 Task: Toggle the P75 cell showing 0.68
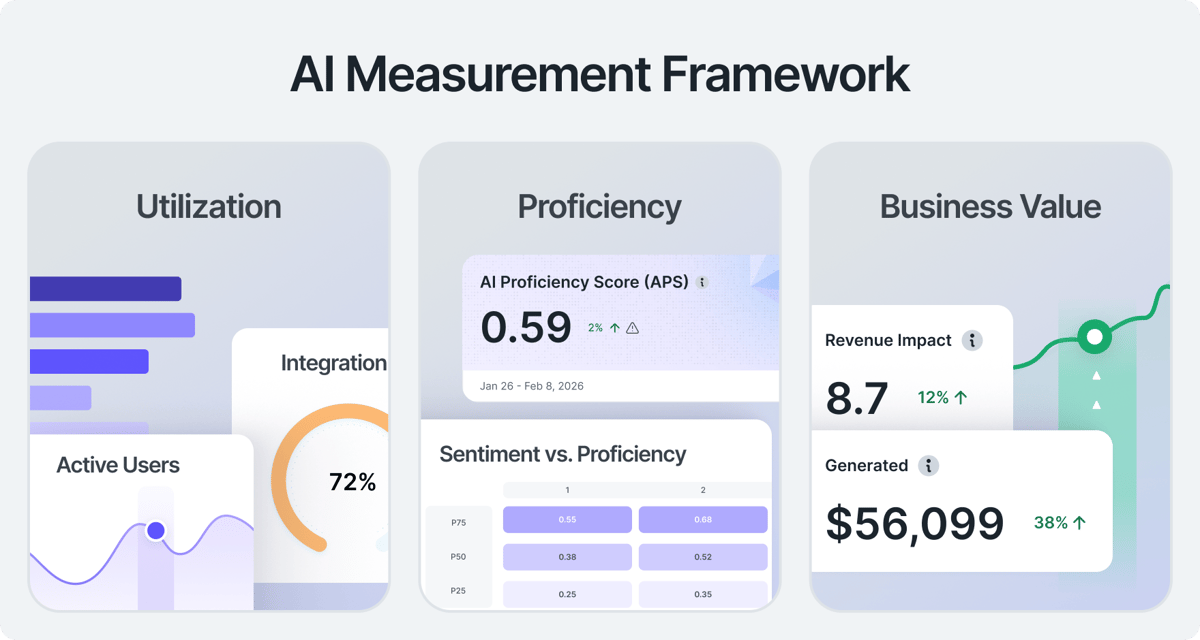(703, 519)
